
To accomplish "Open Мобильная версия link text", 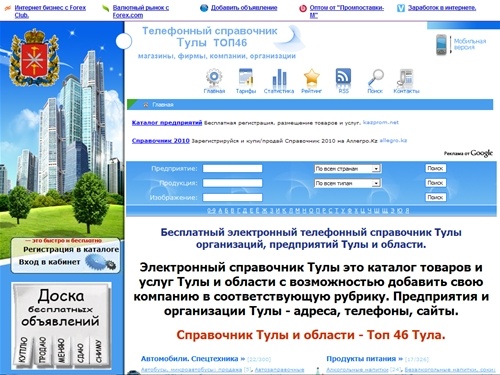I will click(x=470, y=44).
